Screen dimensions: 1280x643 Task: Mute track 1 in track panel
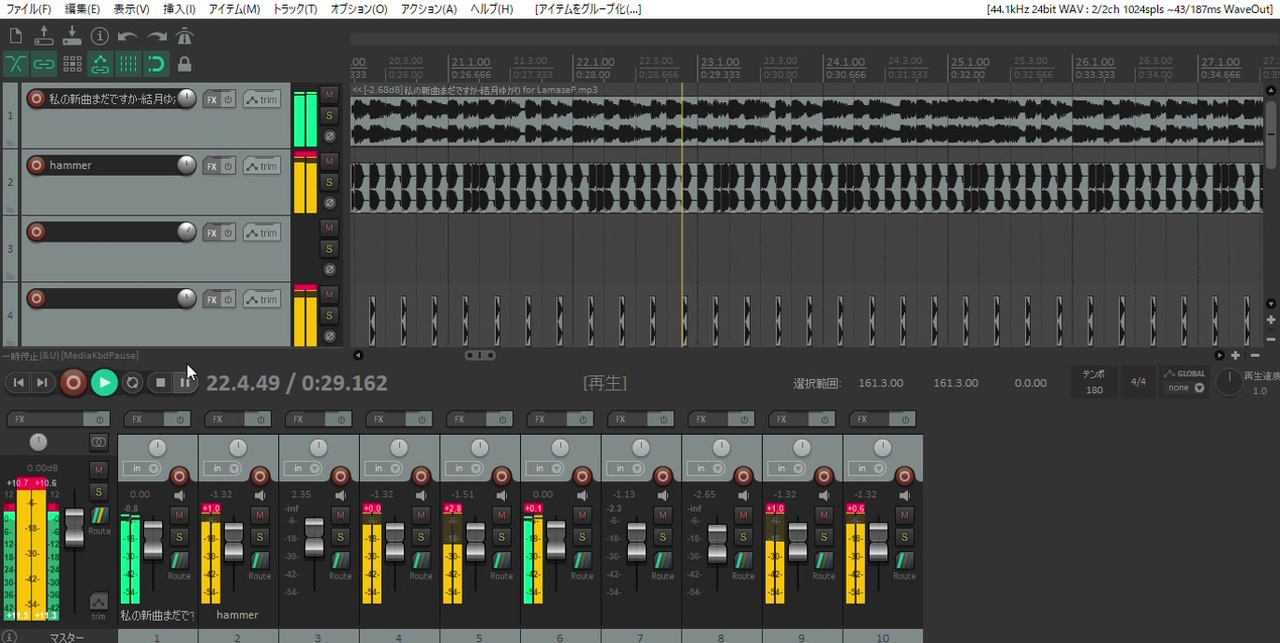point(329,94)
